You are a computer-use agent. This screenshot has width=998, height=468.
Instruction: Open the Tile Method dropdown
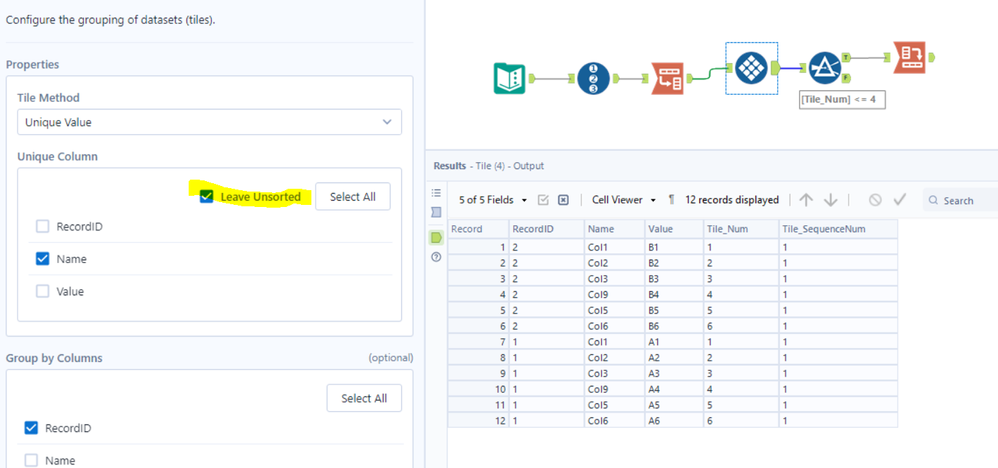tap(209, 122)
